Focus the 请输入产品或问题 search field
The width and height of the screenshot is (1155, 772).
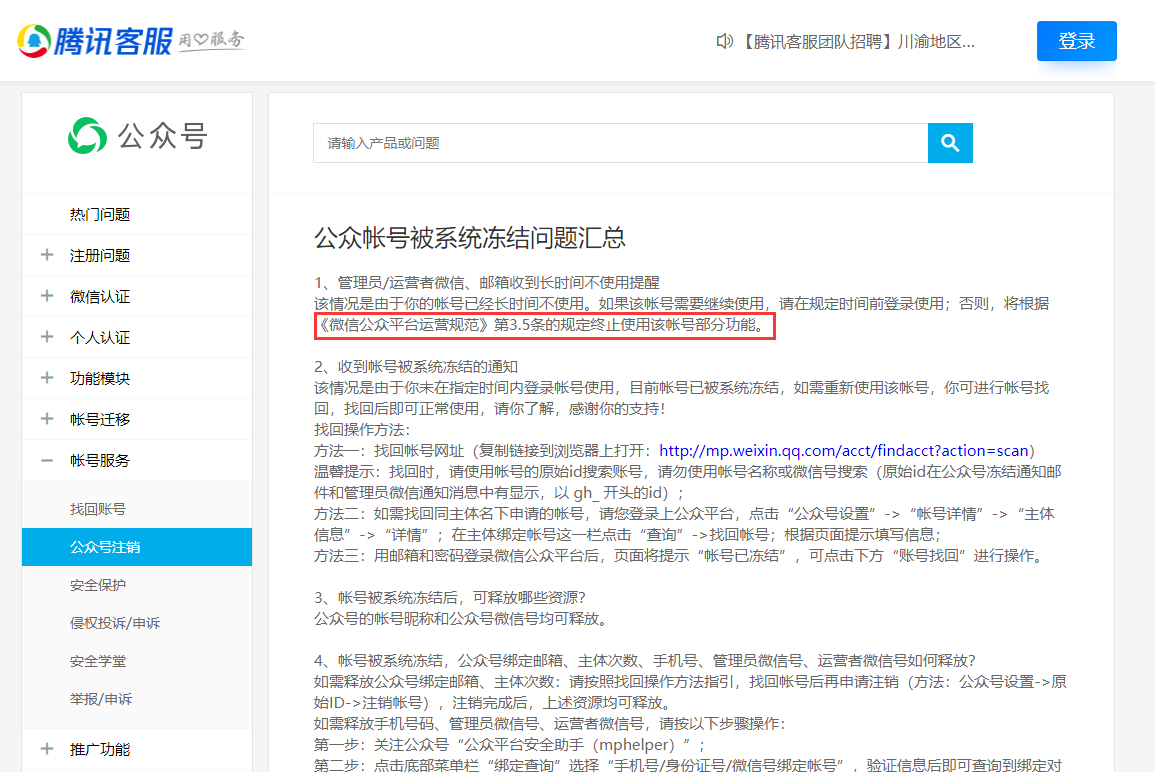(620, 143)
